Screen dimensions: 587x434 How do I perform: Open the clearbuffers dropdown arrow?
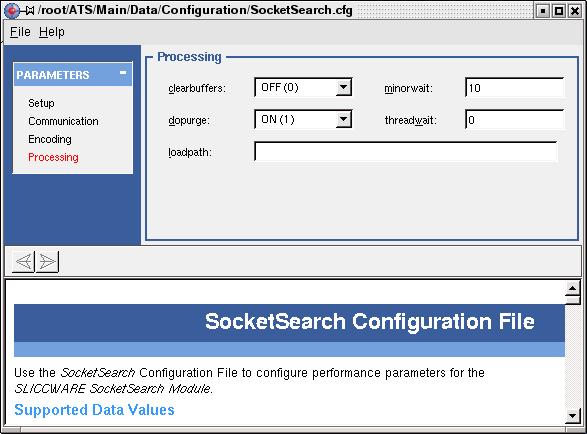click(x=343, y=87)
